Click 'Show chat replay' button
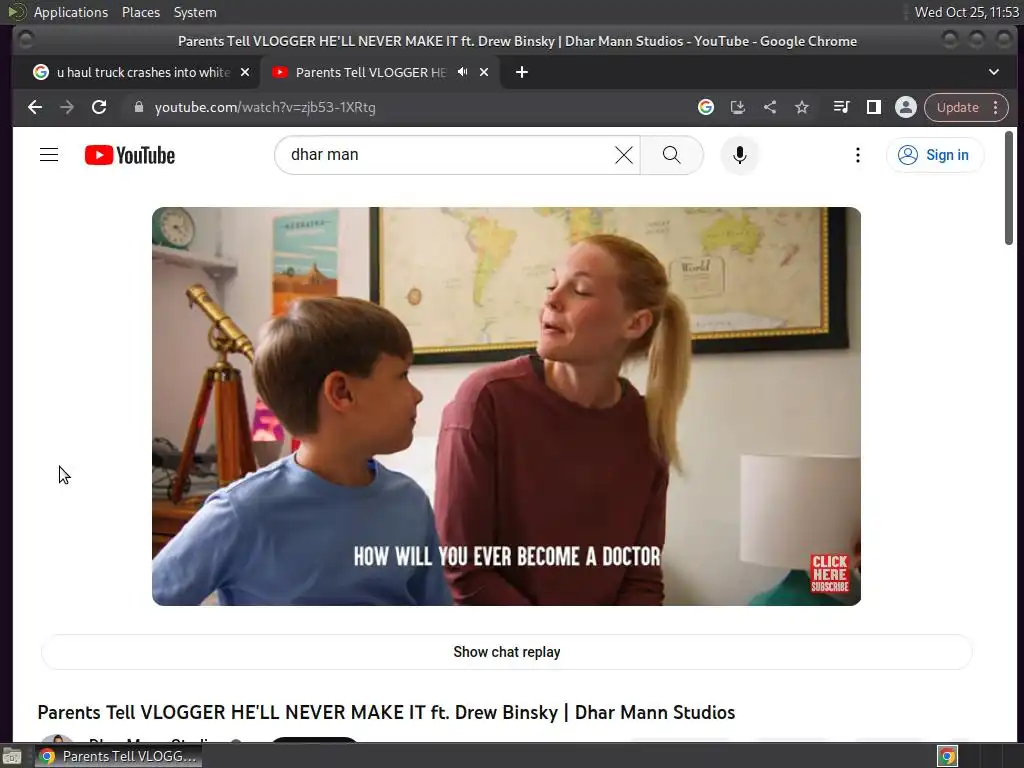 coord(506,652)
